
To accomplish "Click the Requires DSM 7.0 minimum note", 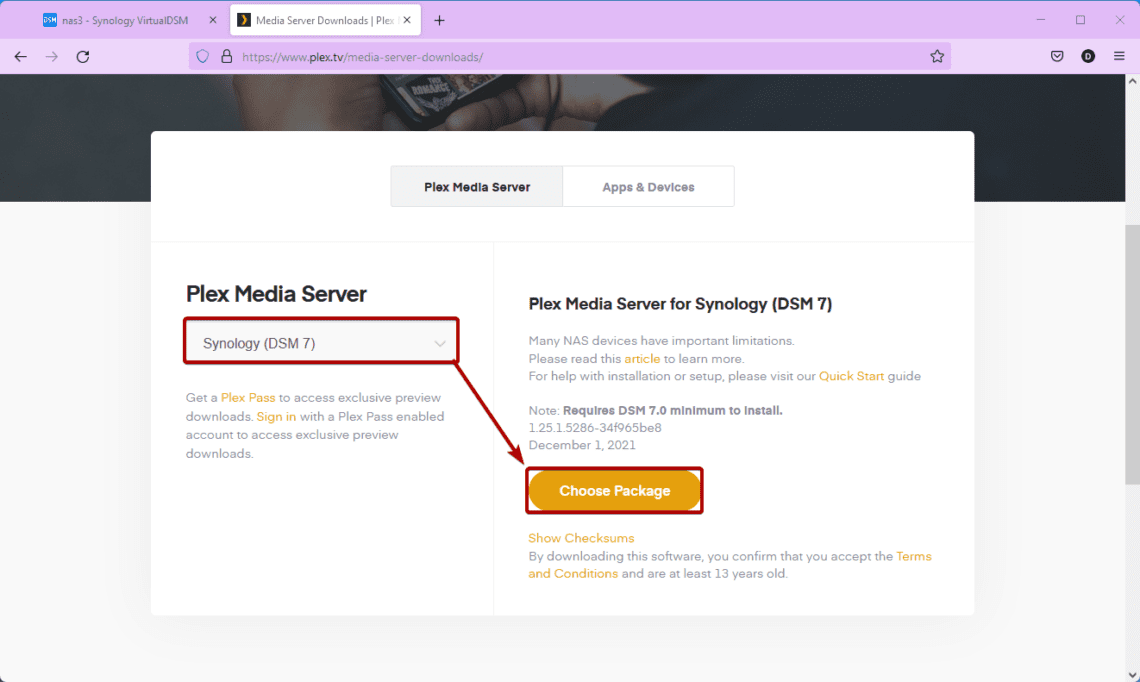I will point(673,411).
